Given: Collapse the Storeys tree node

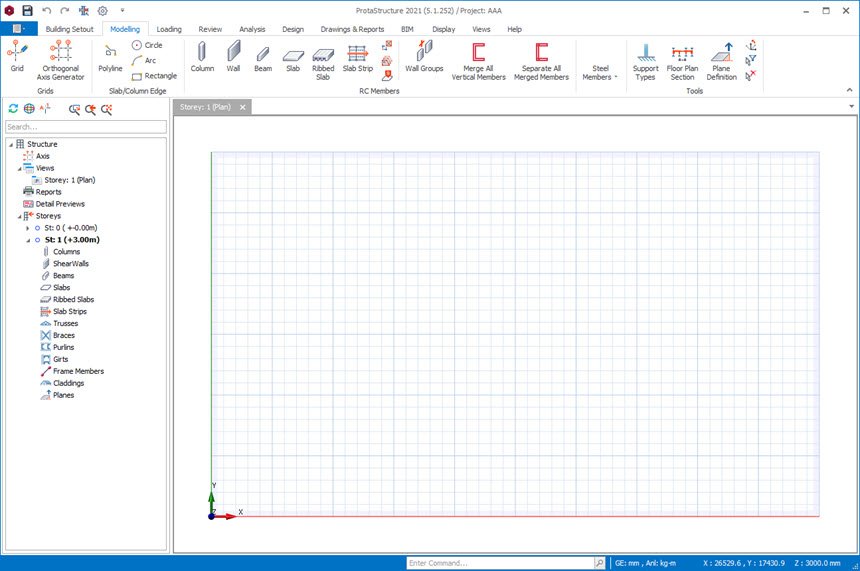Looking at the screenshot, I should coord(19,216).
